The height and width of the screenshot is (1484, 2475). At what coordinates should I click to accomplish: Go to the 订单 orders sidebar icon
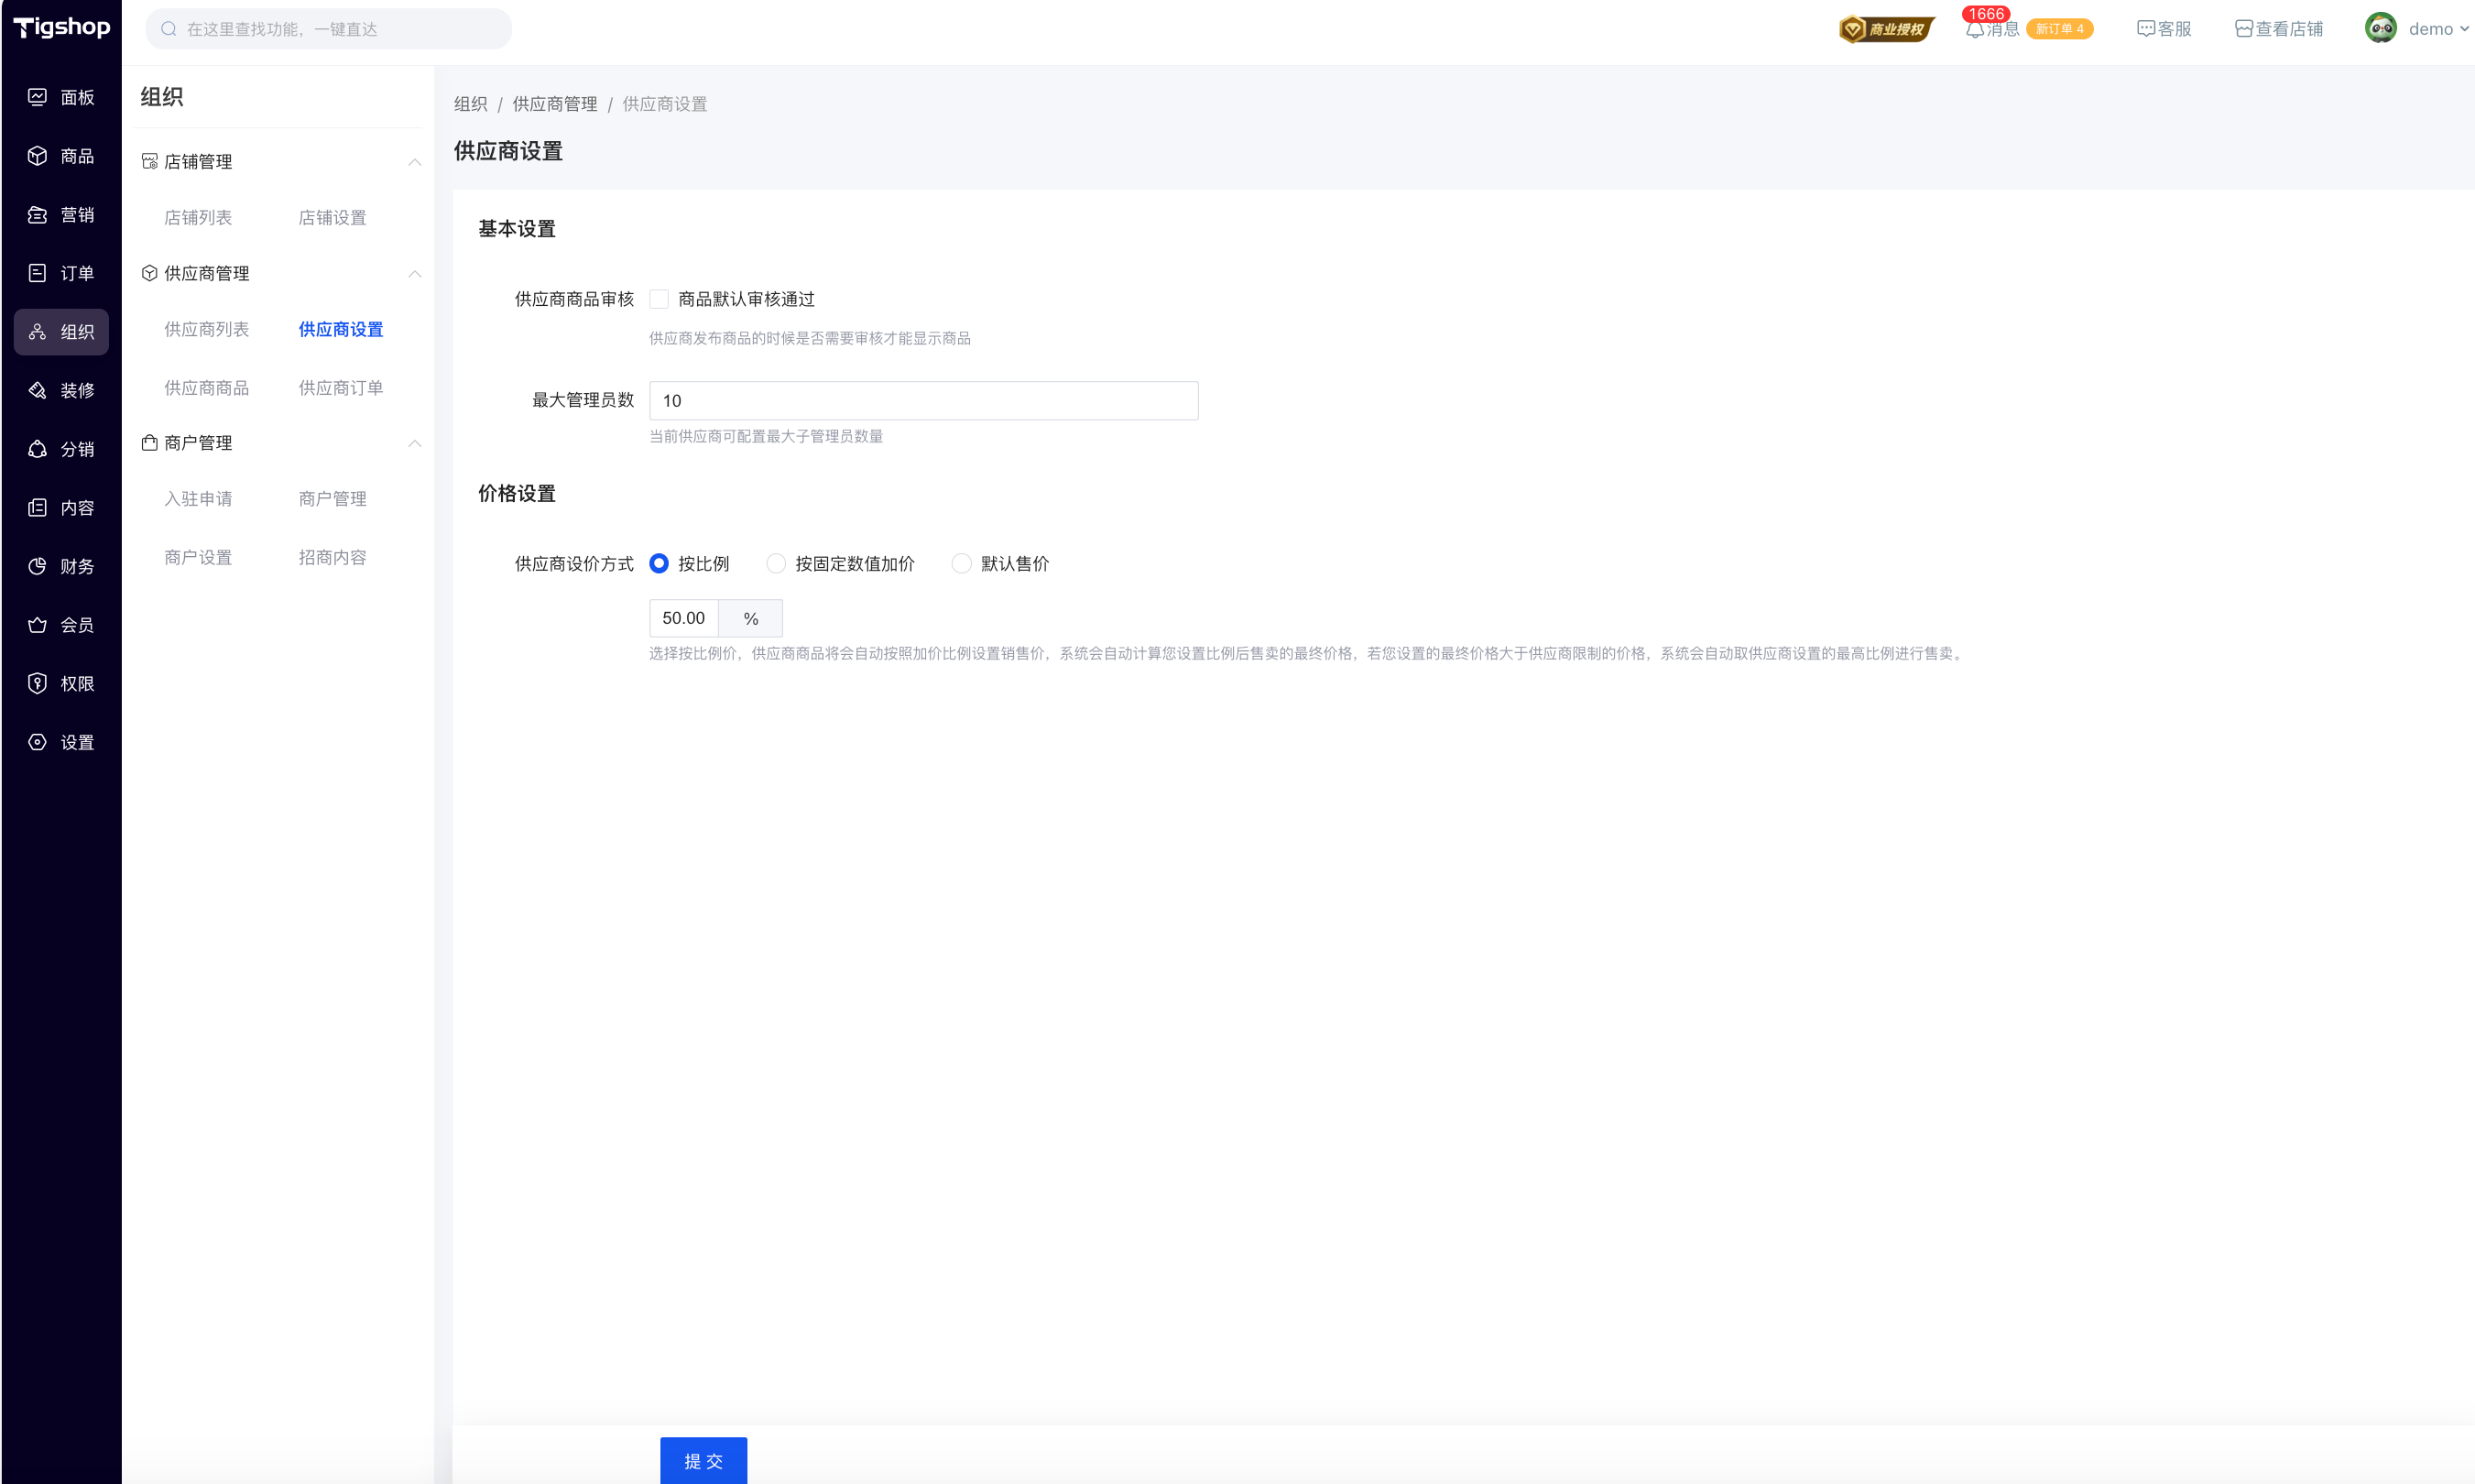tap(38, 273)
